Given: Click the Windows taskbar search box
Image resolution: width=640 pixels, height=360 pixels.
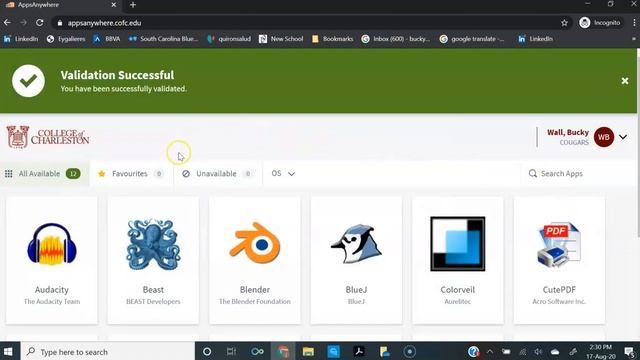Looking at the screenshot, I should [x=107, y=351].
